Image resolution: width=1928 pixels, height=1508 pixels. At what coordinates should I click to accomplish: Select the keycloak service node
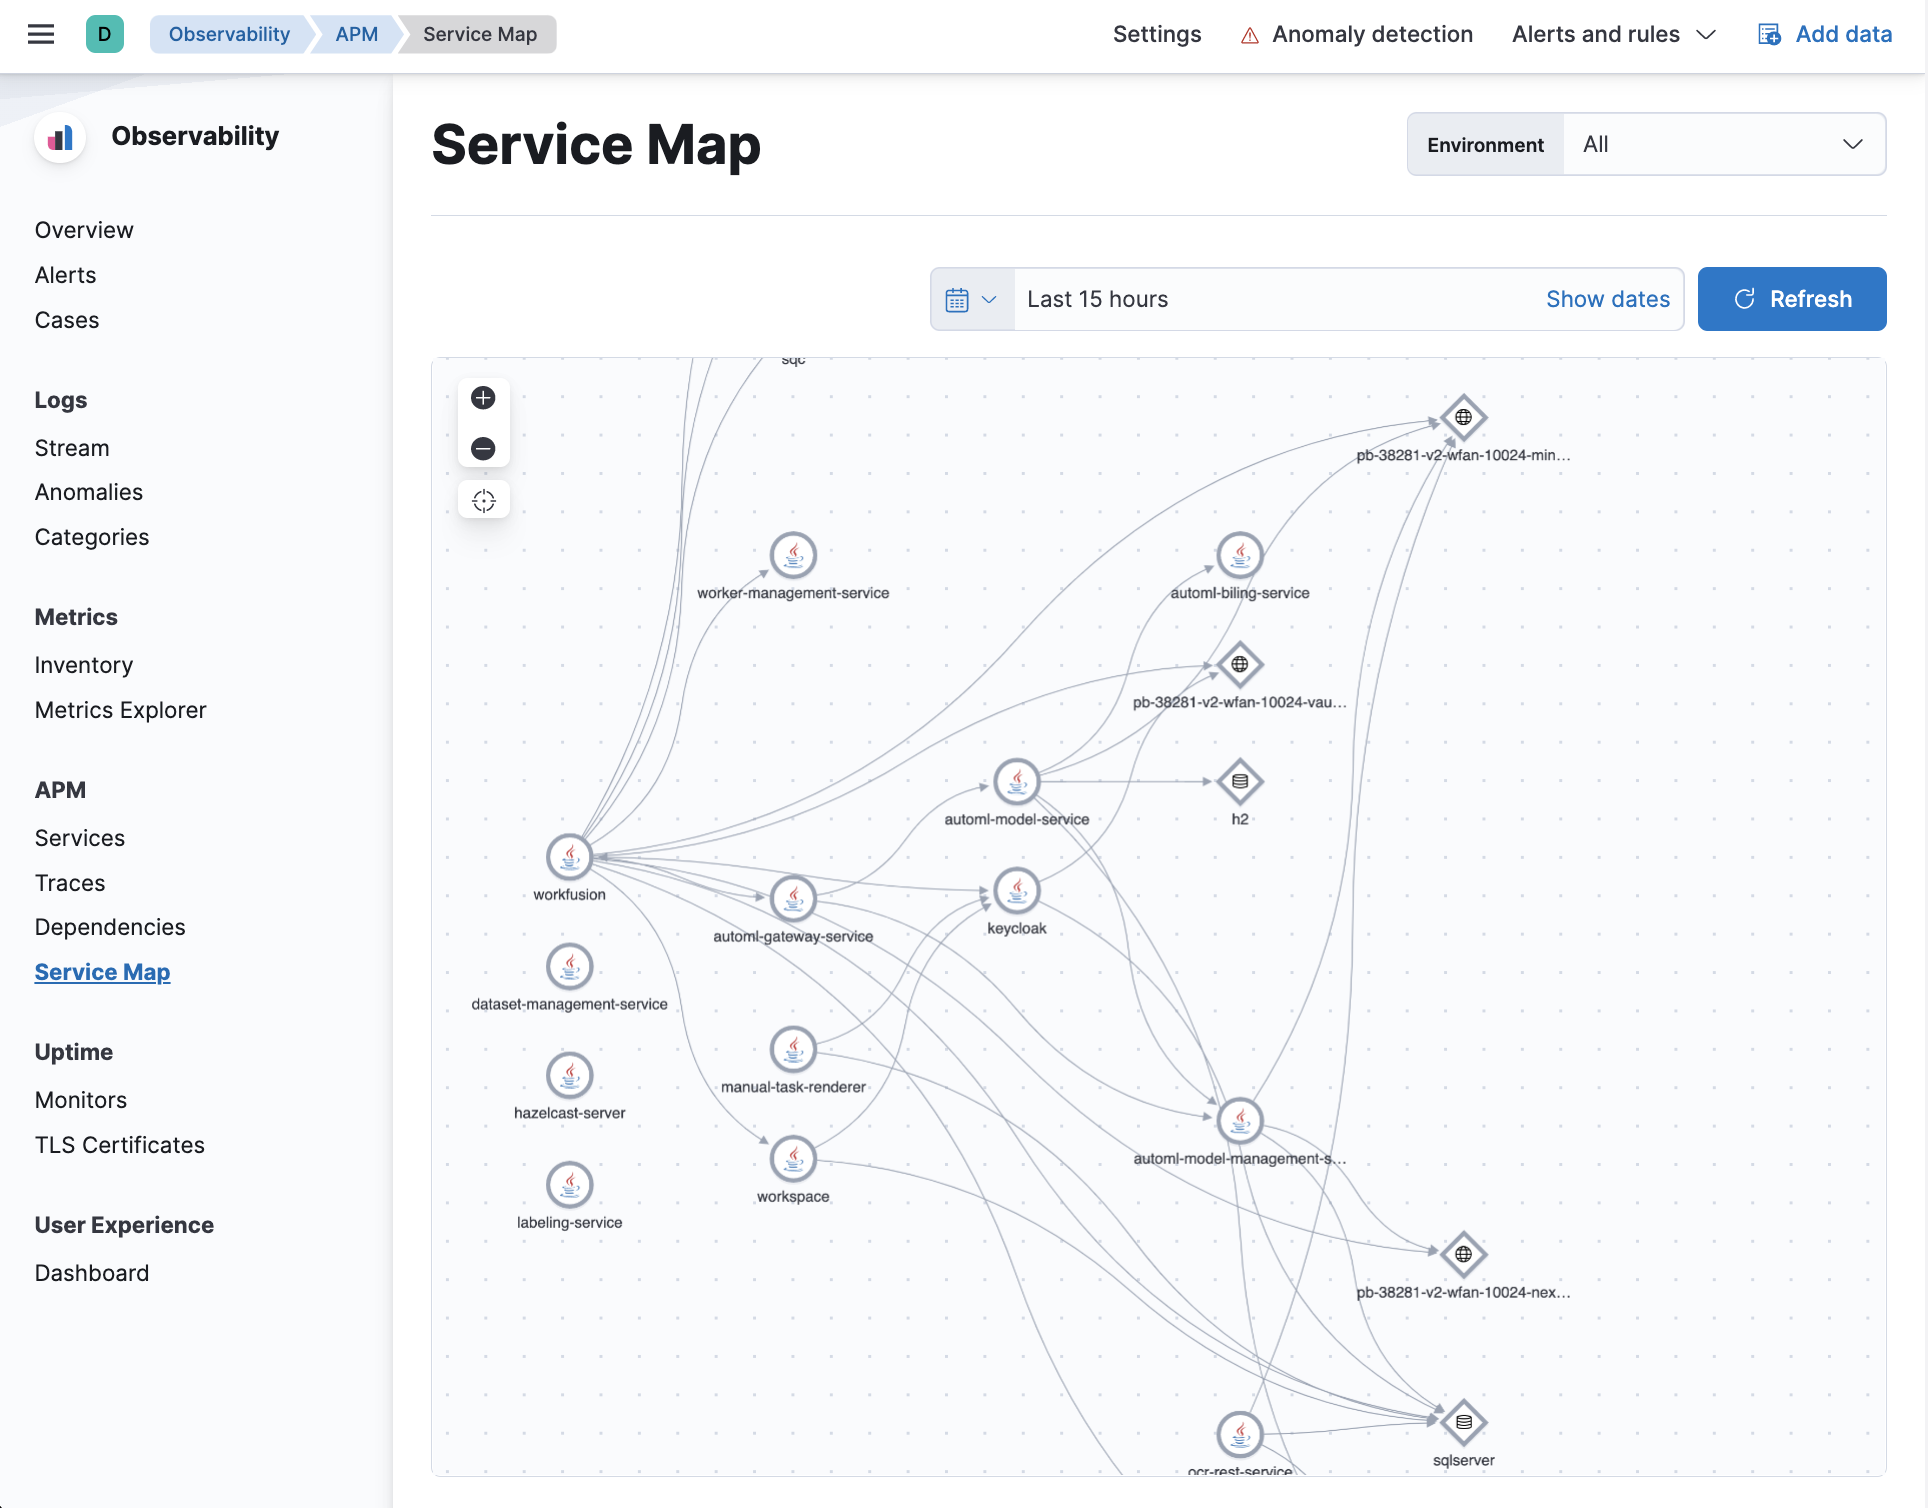point(1017,890)
